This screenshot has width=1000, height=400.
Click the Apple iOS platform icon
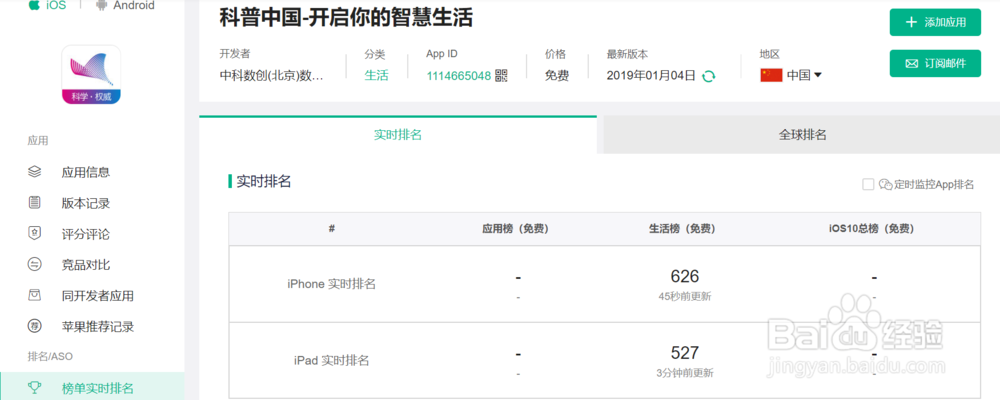[x=34, y=5]
